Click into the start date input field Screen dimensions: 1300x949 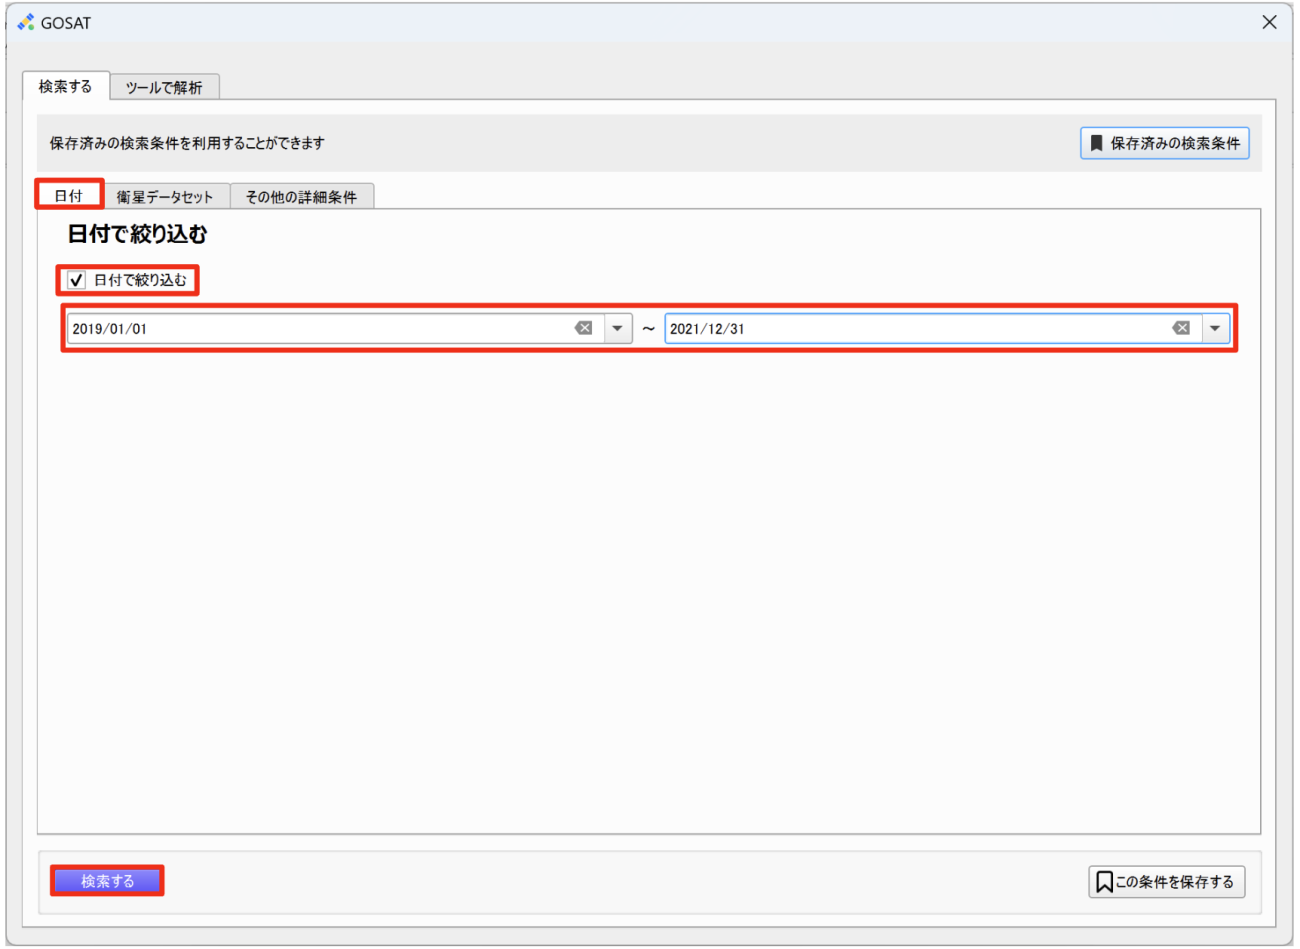click(320, 328)
